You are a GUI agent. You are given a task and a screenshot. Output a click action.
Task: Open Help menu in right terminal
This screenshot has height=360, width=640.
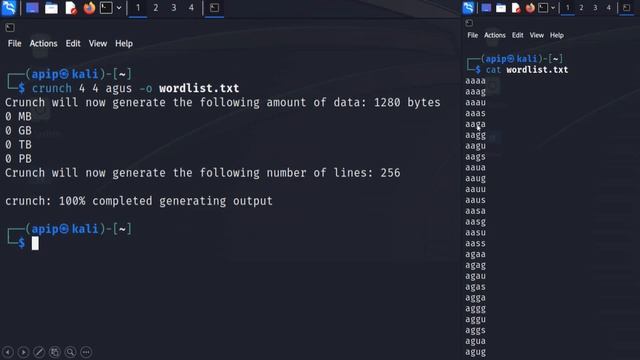557,35
